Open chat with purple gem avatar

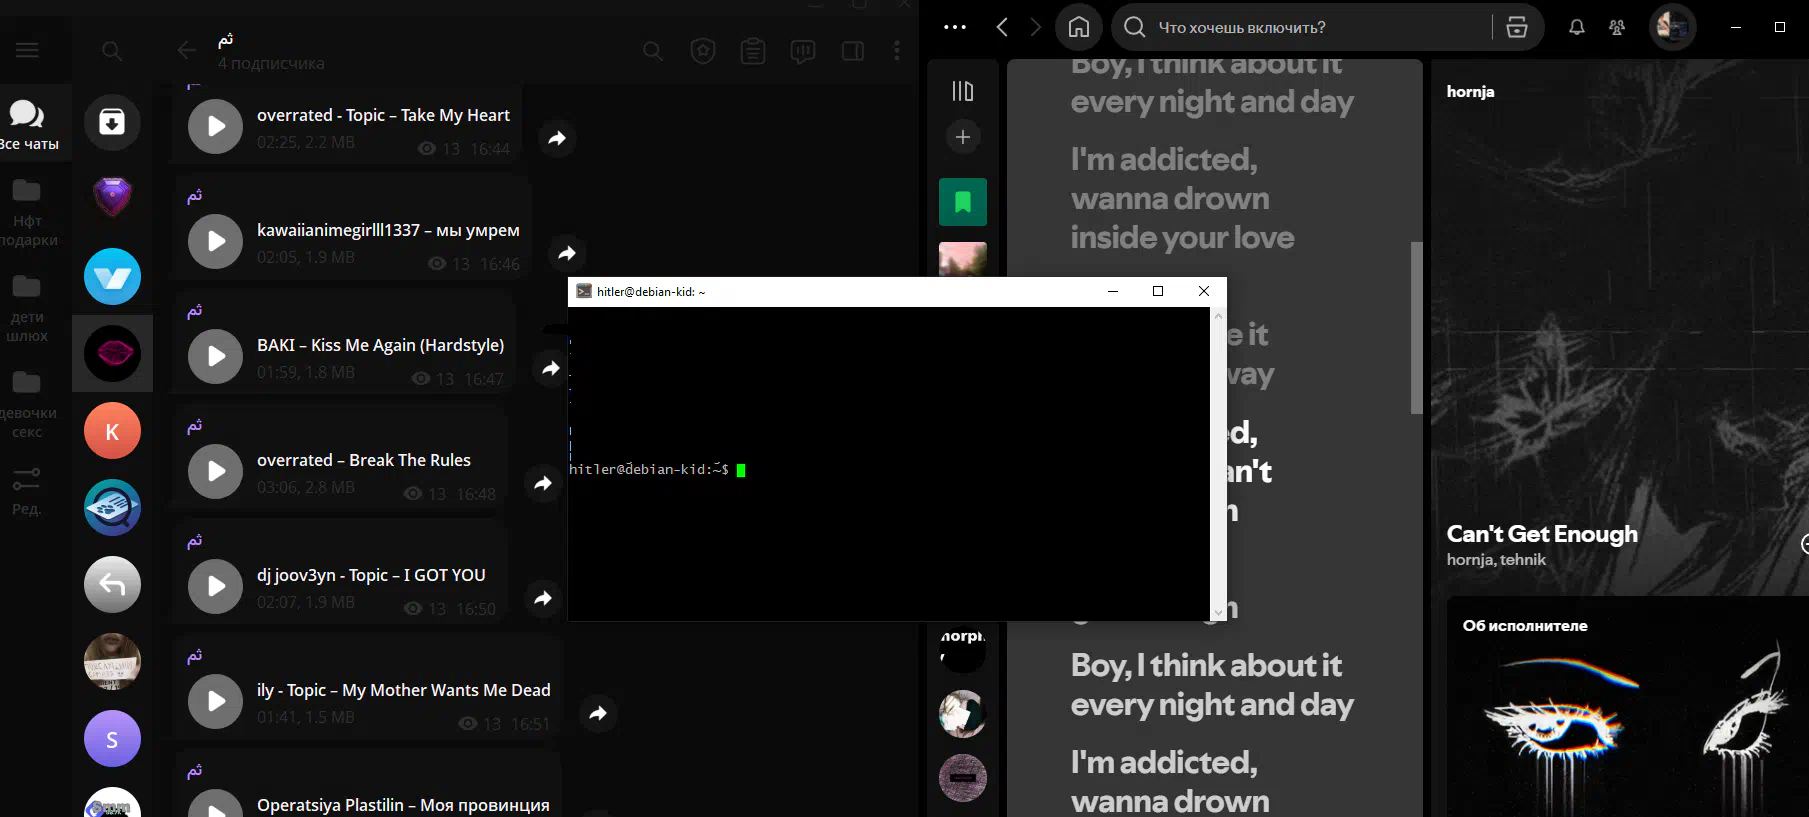(x=112, y=197)
